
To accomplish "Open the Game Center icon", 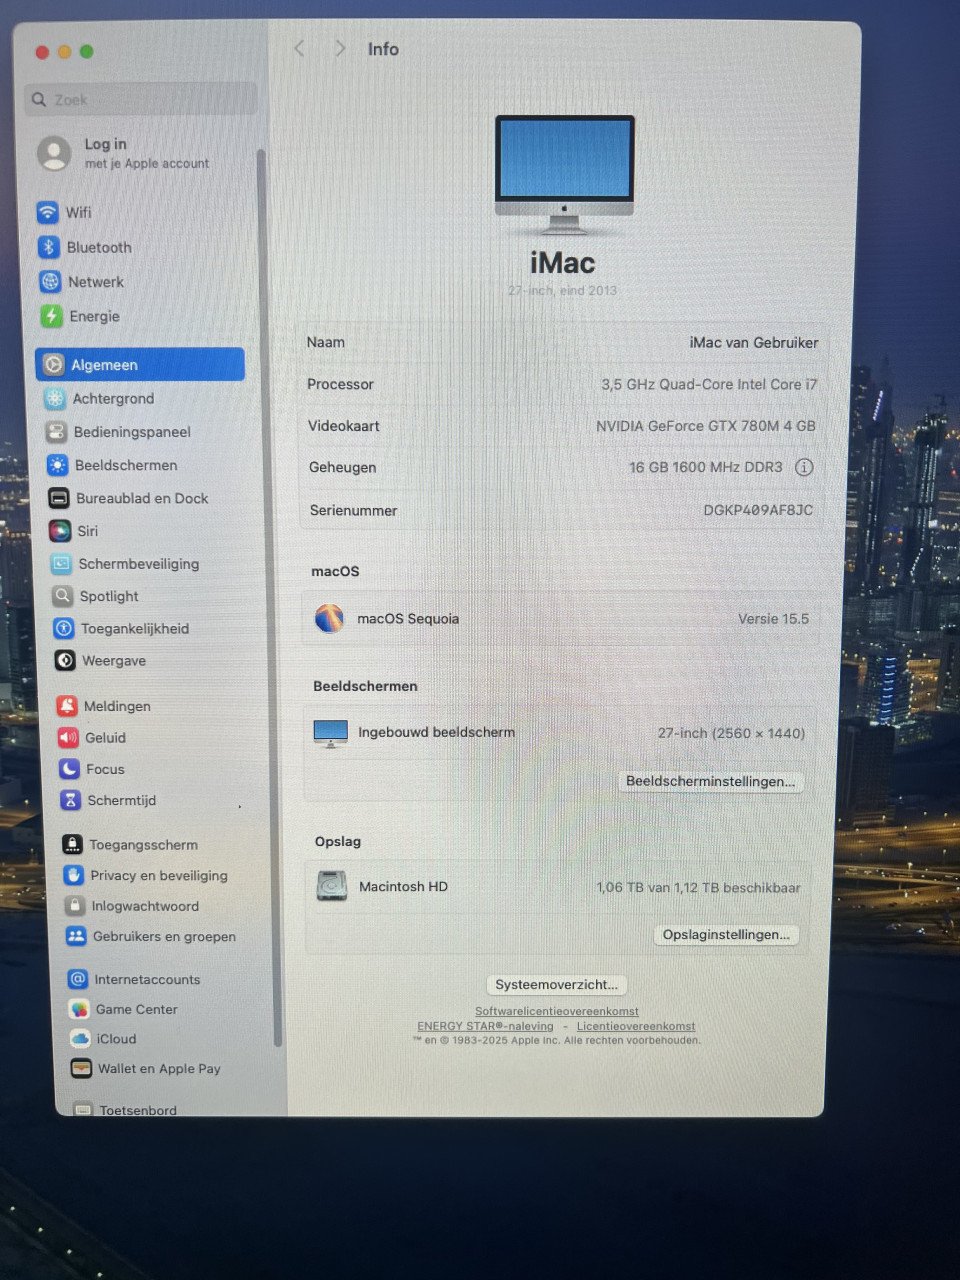I will tap(78, 1009).
